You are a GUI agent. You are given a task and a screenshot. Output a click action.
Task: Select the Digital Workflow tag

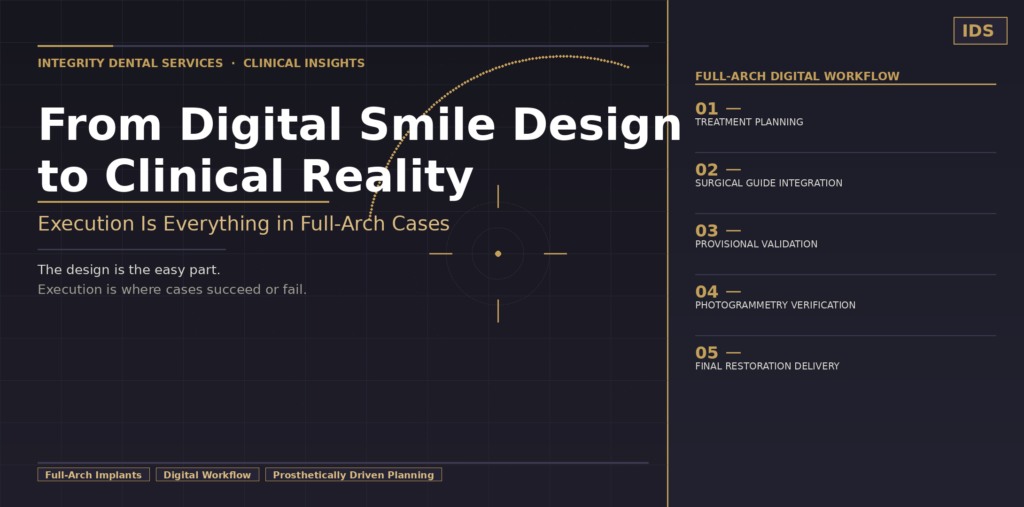coord(207,475)
